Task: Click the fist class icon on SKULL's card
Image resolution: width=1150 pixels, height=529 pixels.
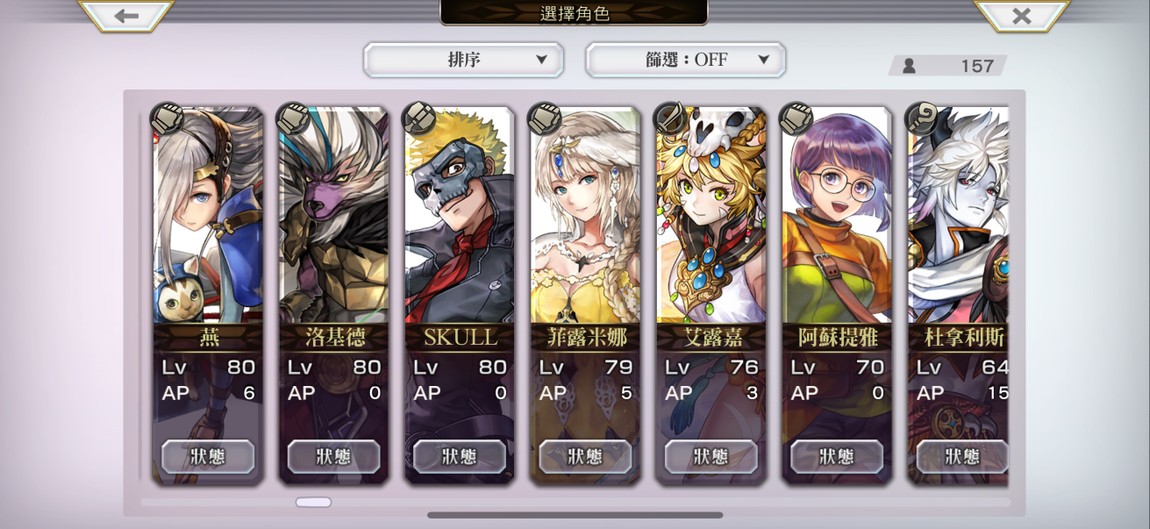Action: tap(420, 118)
